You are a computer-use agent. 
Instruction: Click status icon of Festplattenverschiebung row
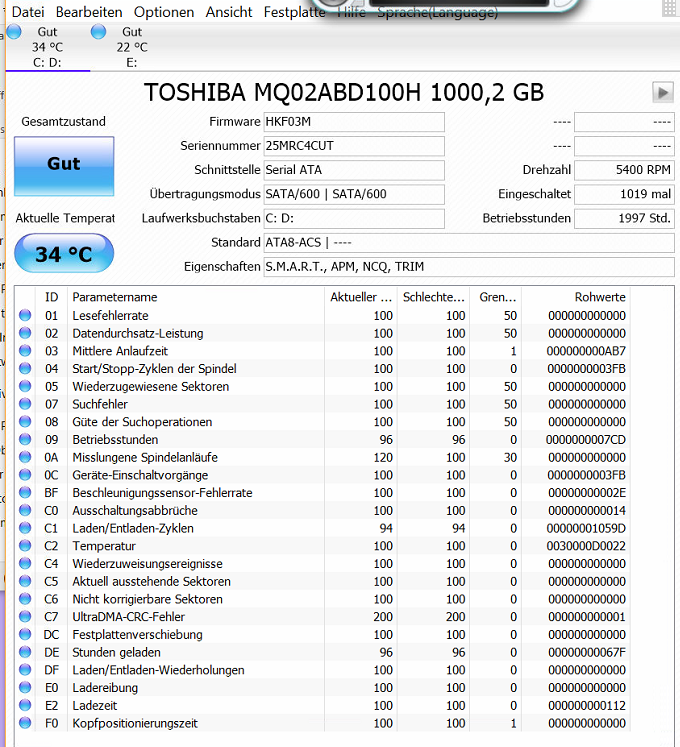(25, 634)
